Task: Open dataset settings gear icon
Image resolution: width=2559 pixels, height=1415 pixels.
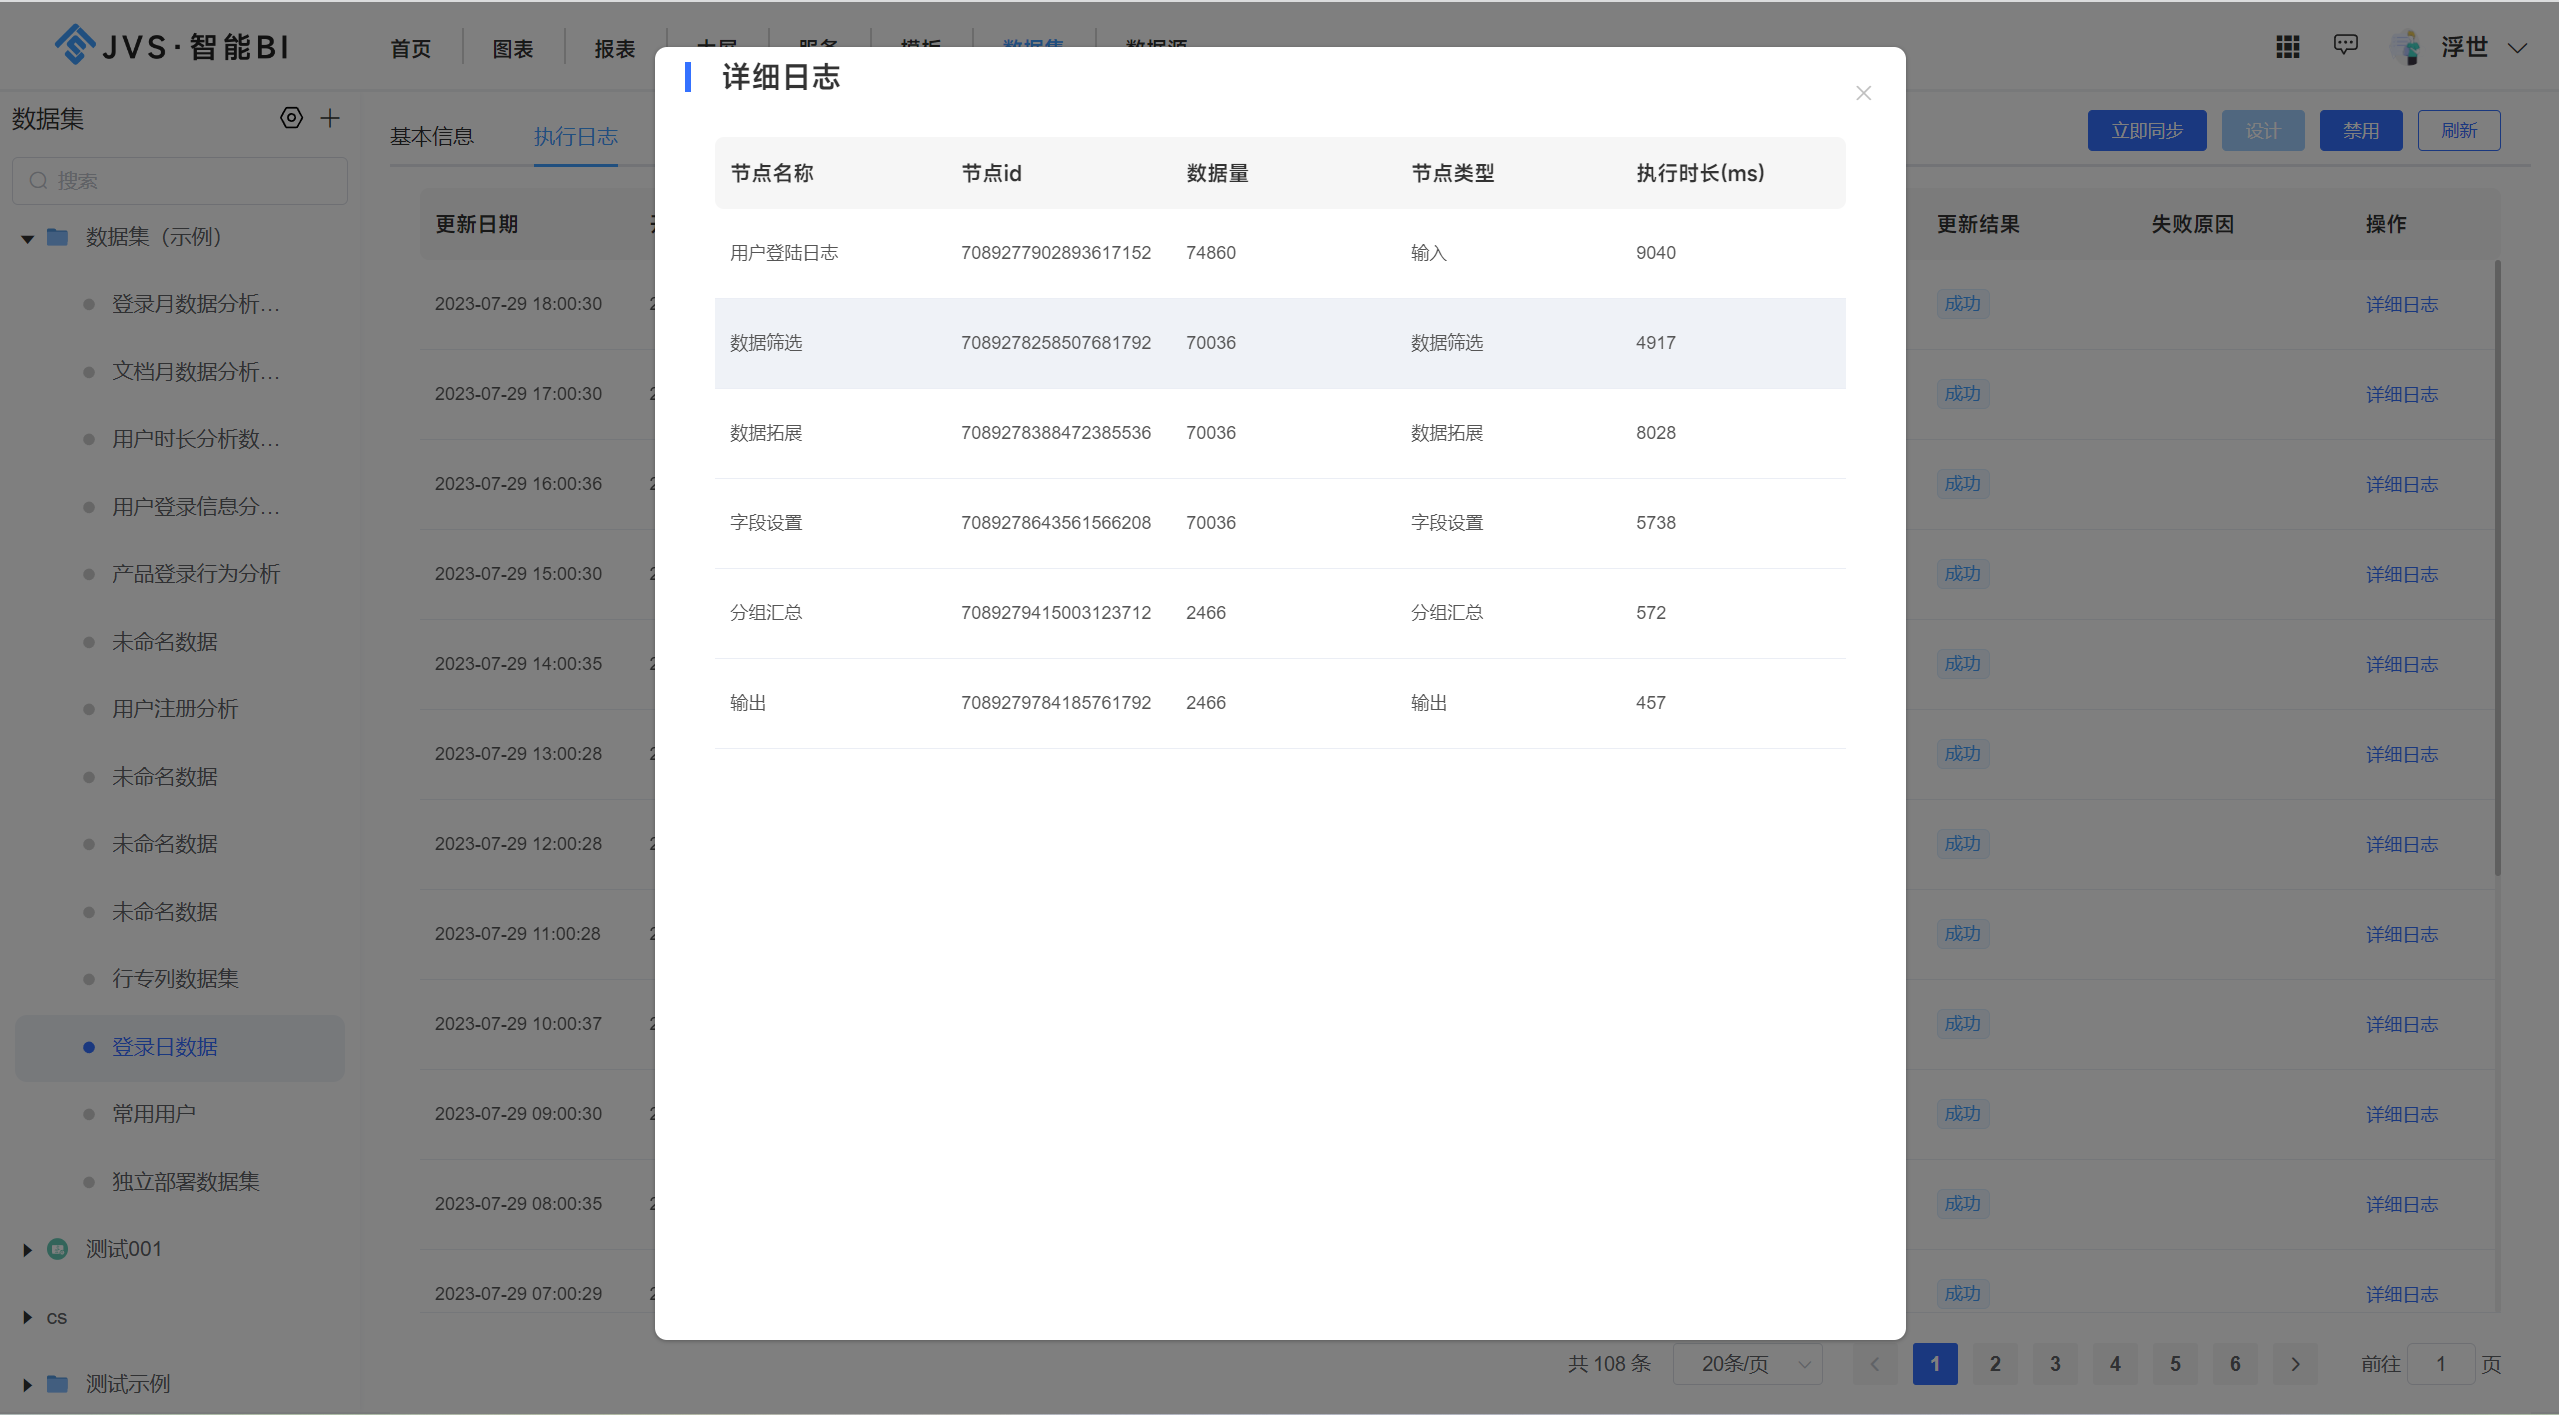Action: point(290,118)
